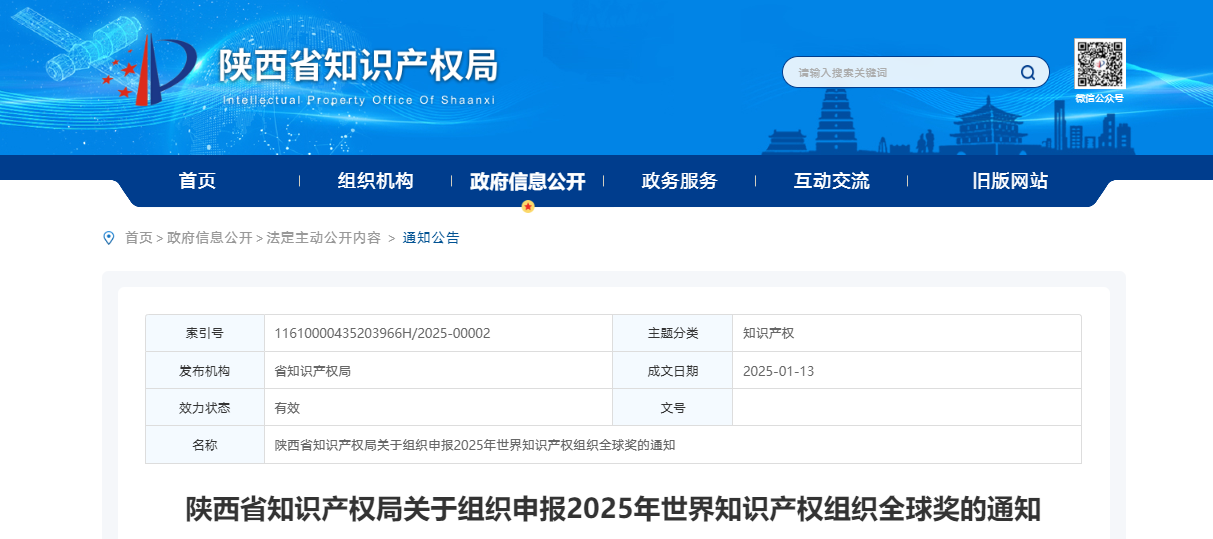Click the 微信公众号 caption under QR code
Screen dimensions: 1213x539
[x=1100, y=98]
